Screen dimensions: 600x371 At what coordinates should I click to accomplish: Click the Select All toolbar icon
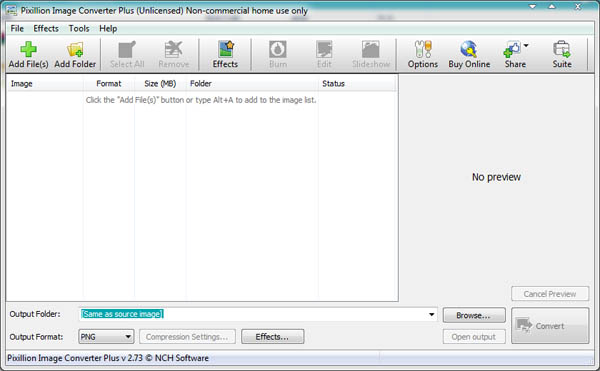point(127,49)
